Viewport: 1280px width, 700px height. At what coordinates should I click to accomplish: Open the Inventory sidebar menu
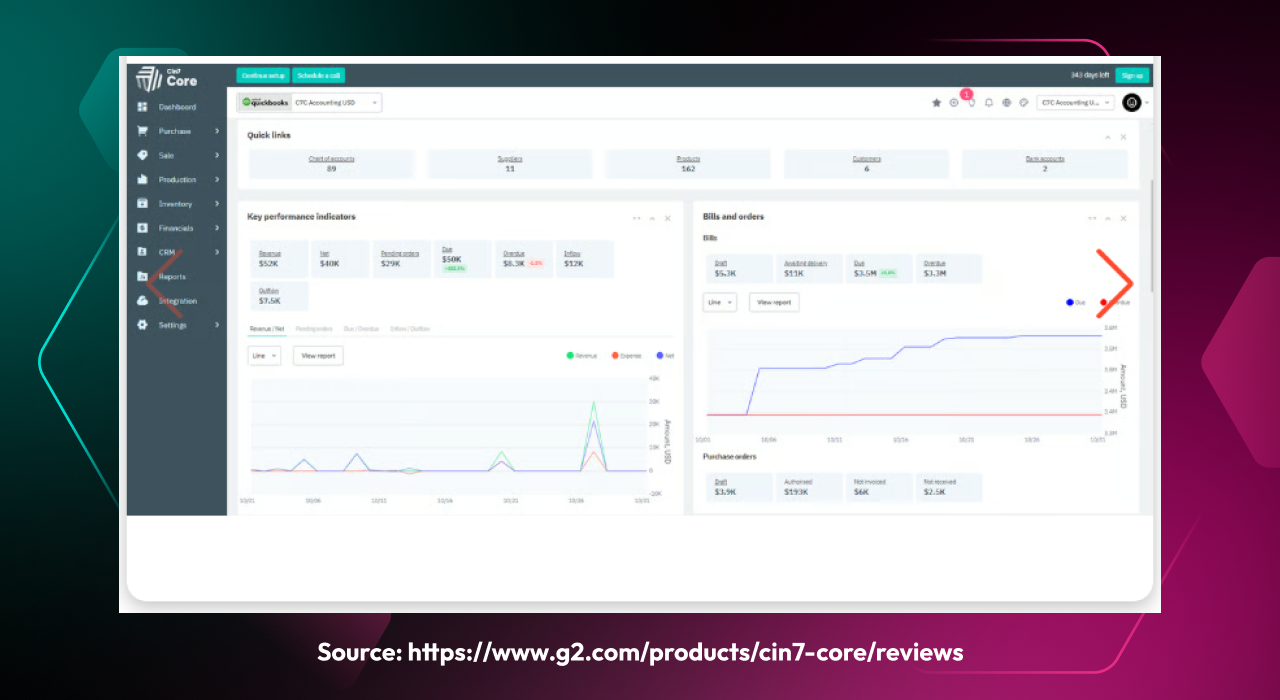pos(177,204)
